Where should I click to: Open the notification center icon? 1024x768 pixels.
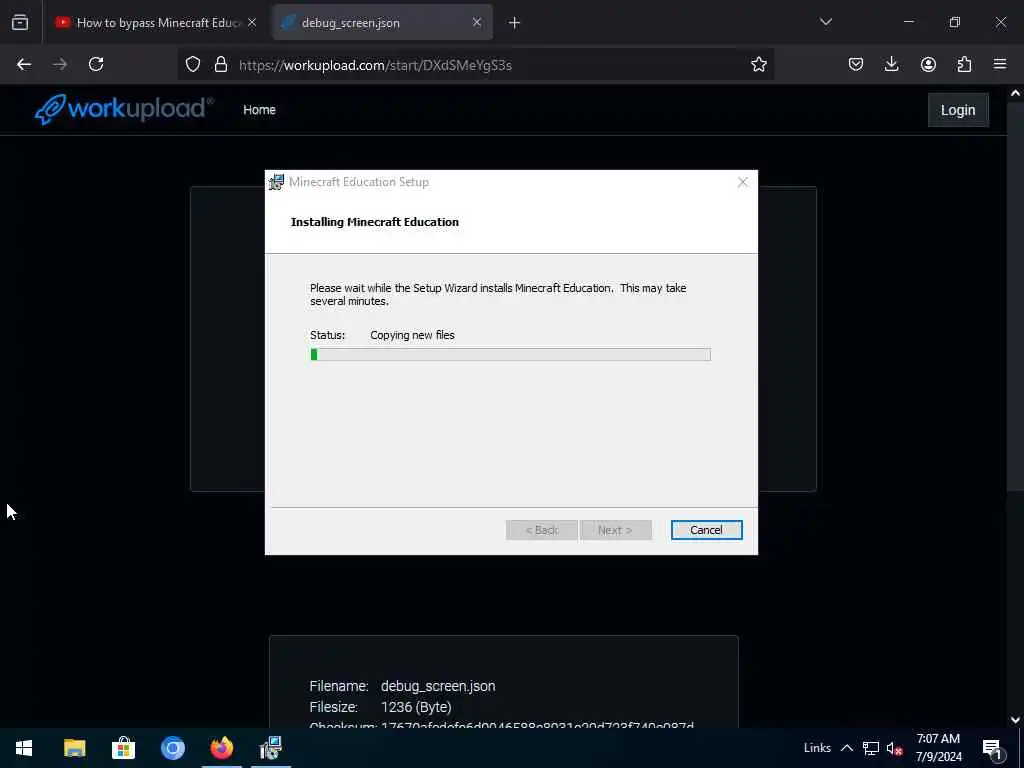coord(993,748)
